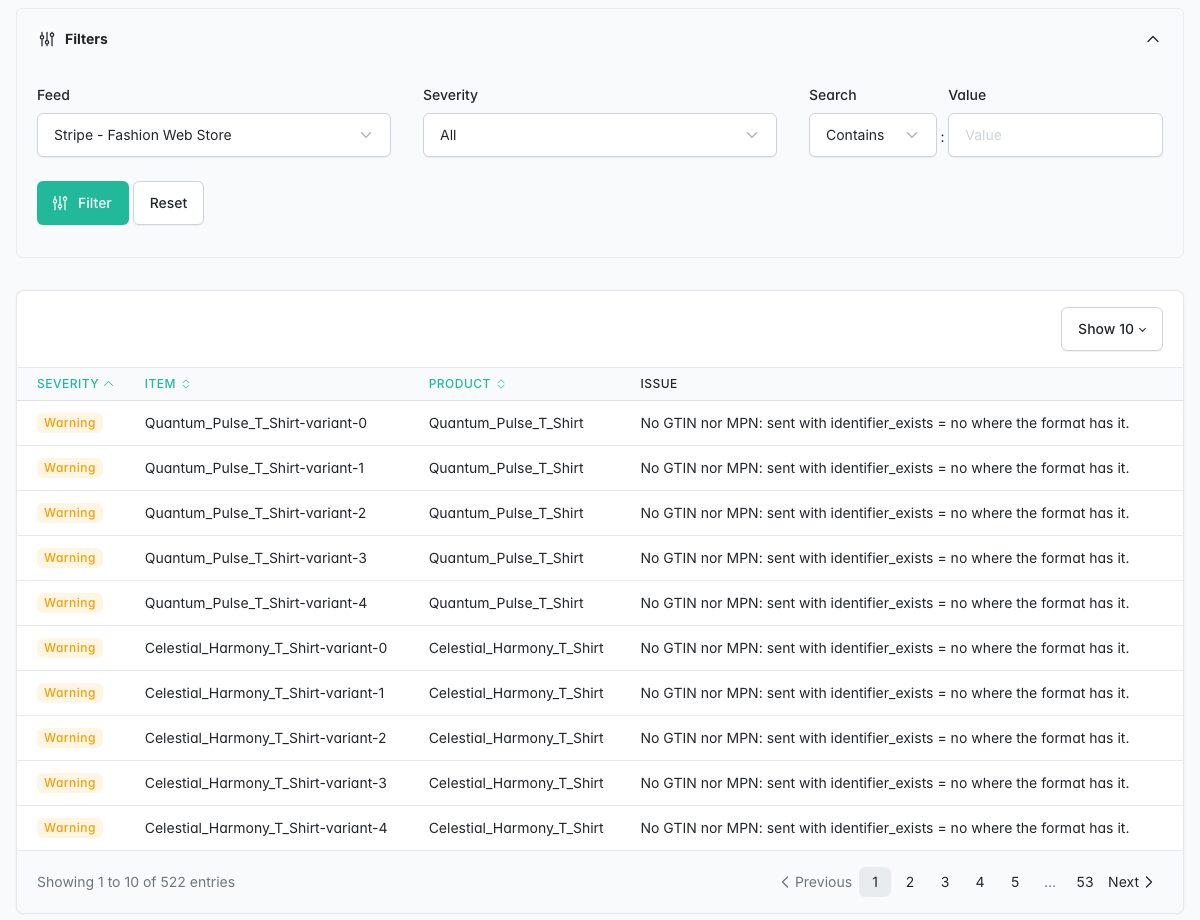Go to page 3
The width and height of the screenshot is (1200, 920).
pos(945,882)
